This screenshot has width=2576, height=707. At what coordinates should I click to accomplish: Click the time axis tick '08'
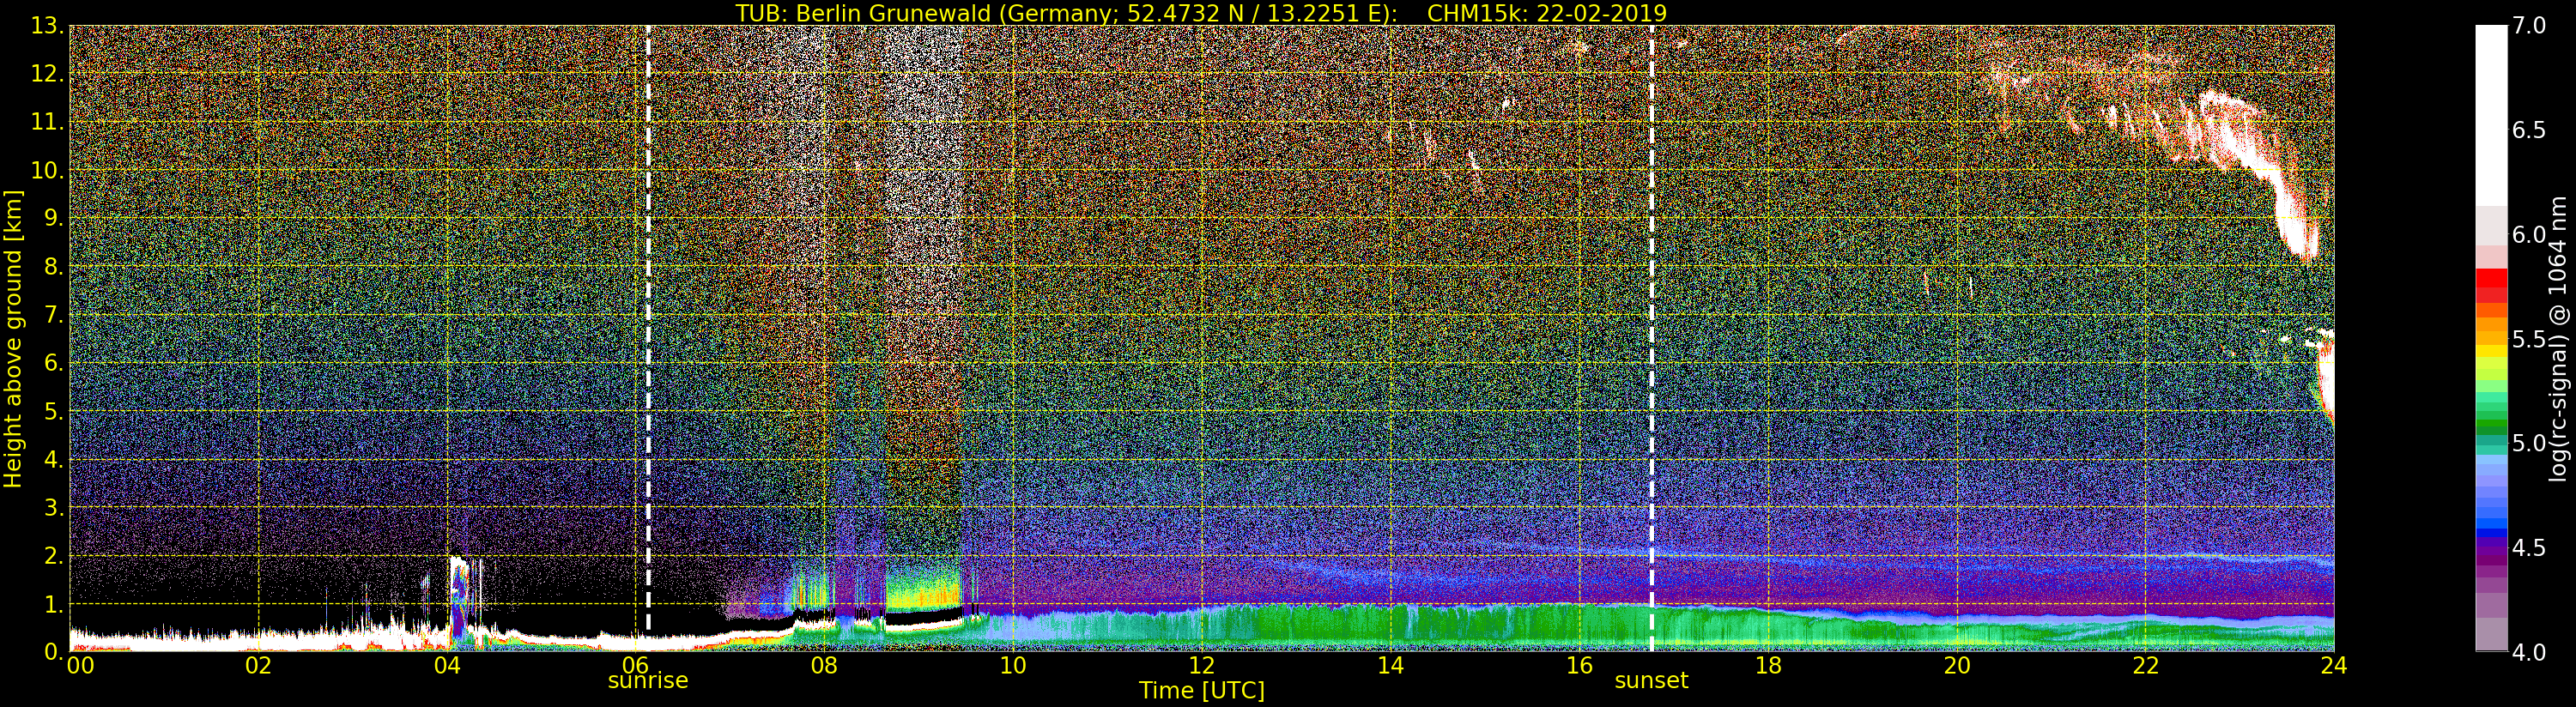click(x=824, y=665)
